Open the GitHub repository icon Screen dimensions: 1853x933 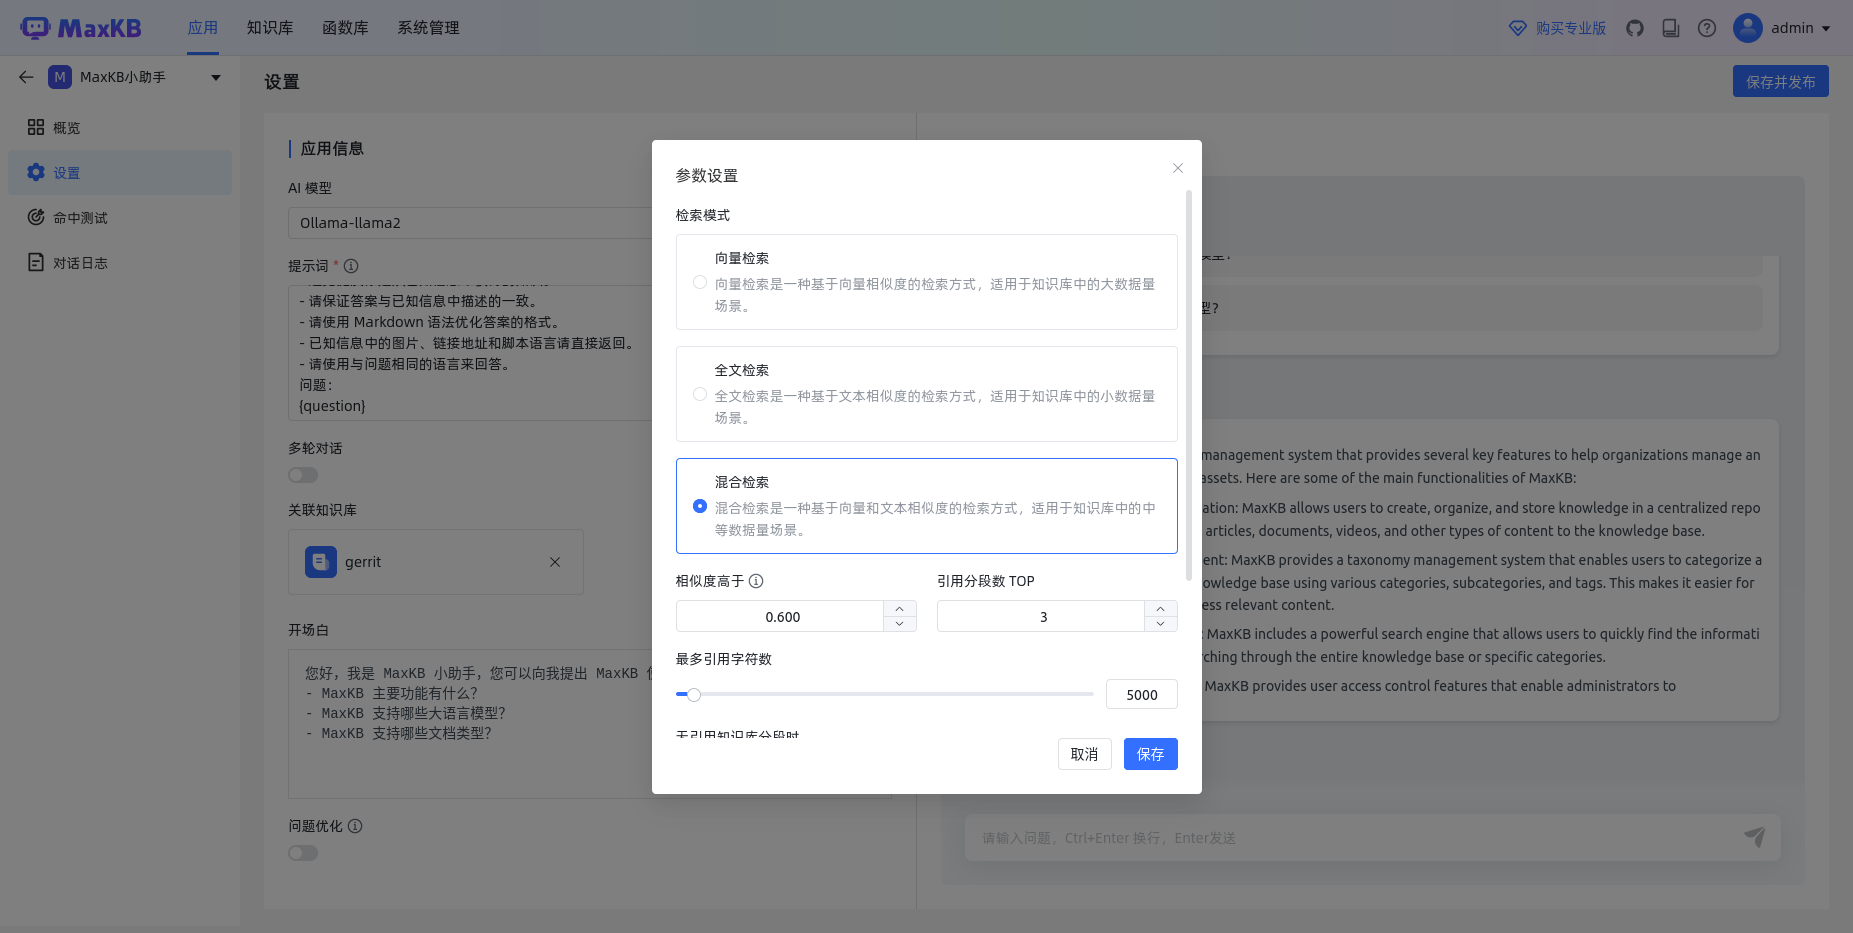[x=1635, y=28]
